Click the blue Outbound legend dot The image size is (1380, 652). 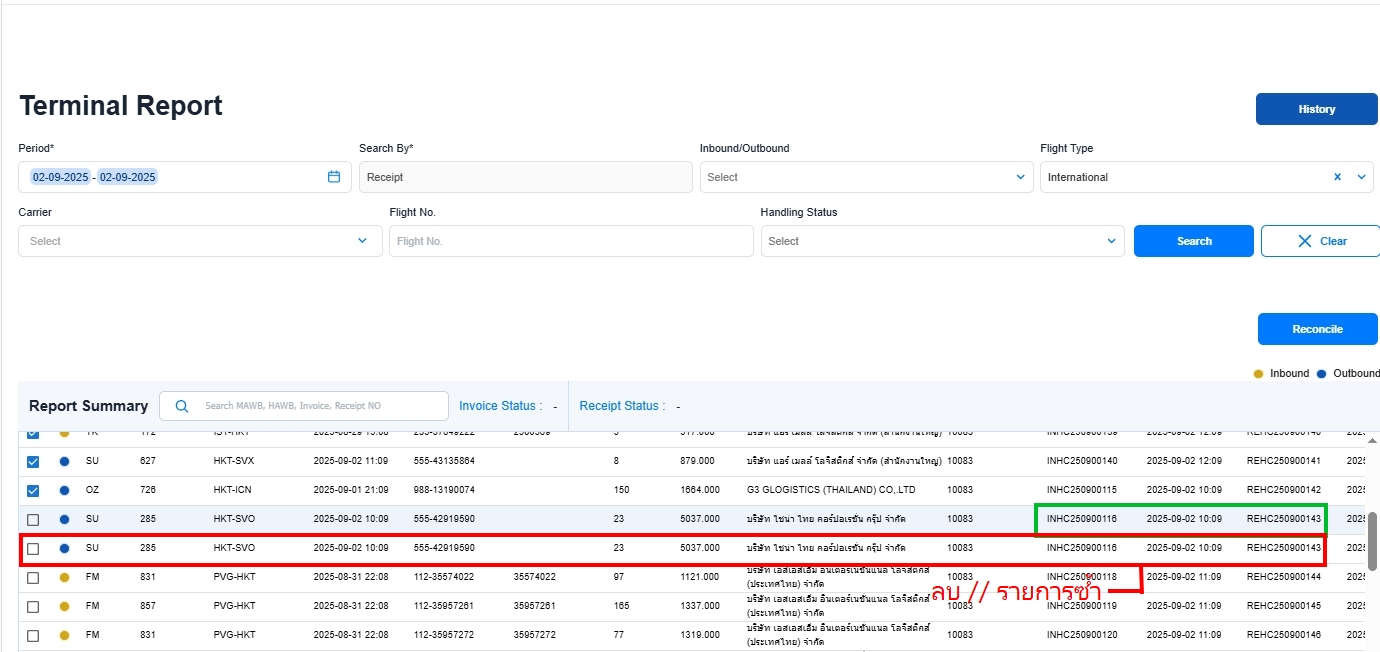1321,374
